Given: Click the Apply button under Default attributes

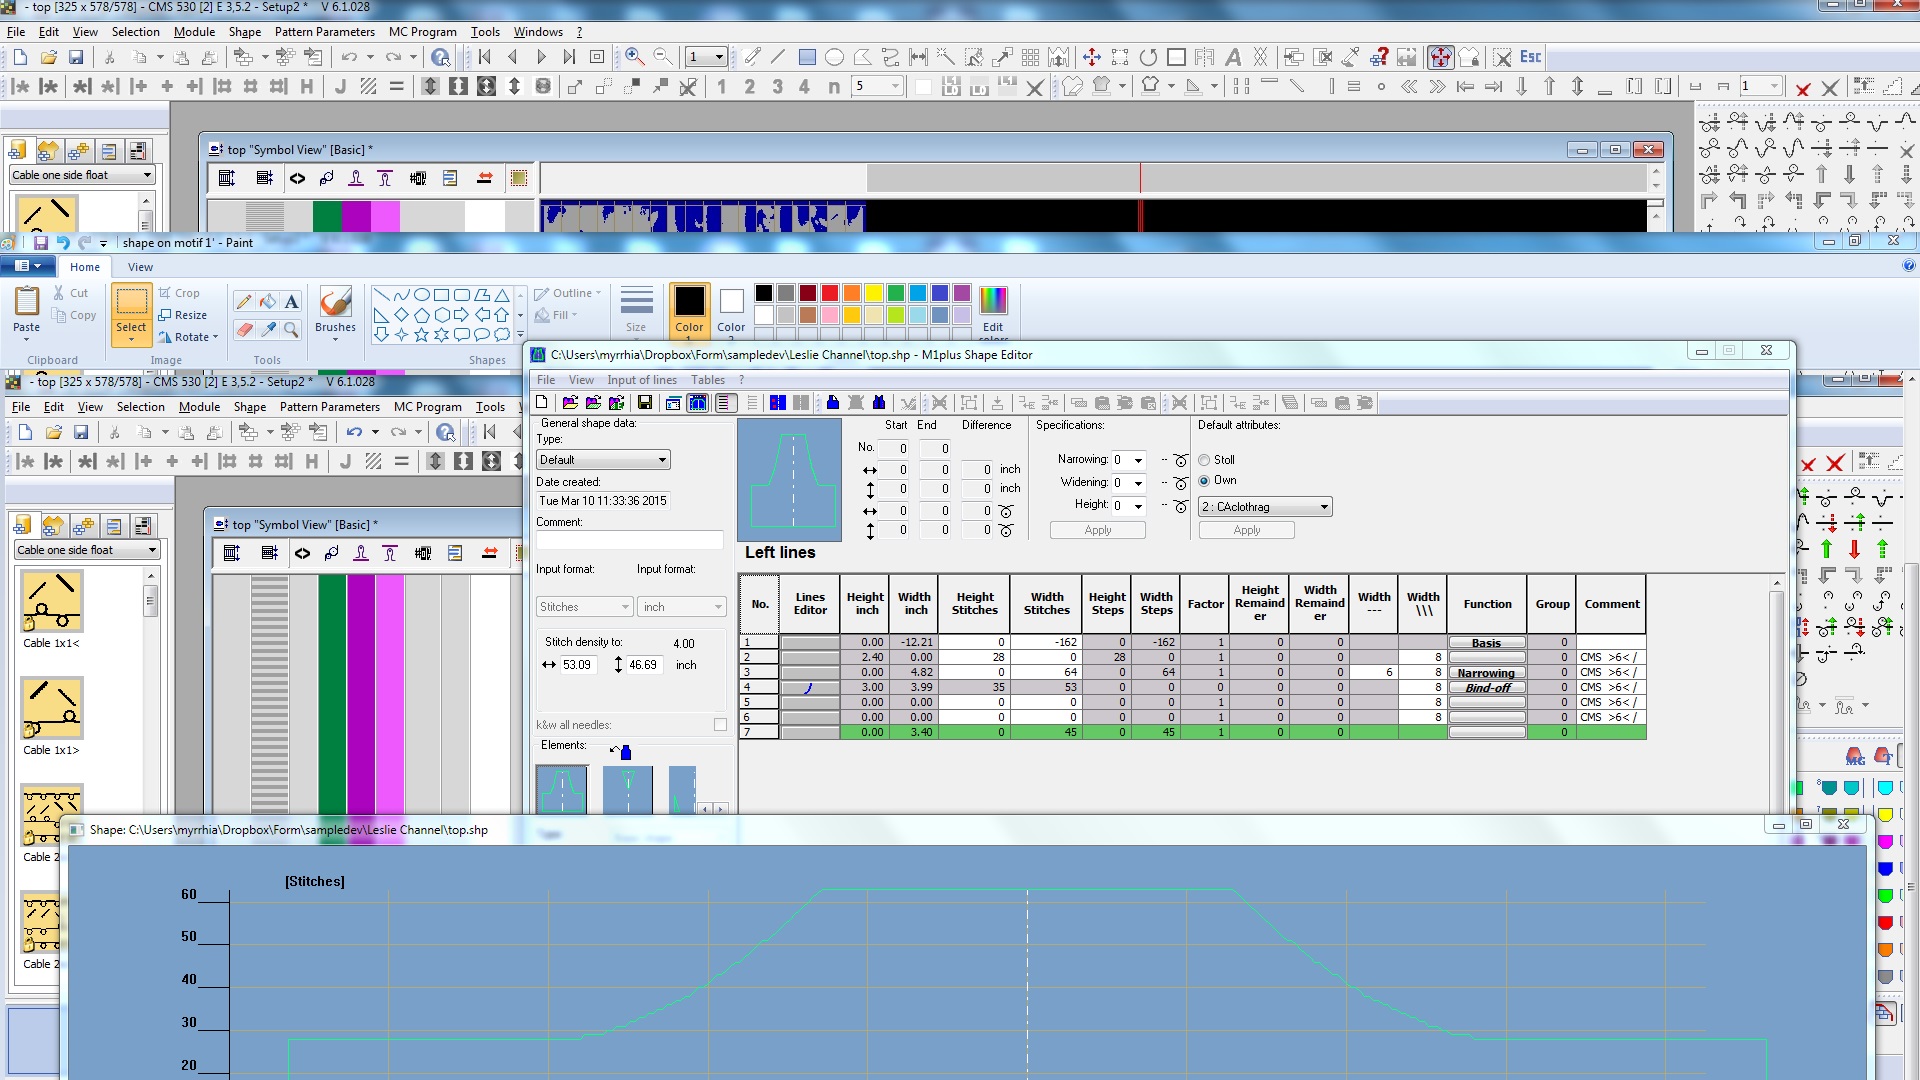Looking at the screenshot, I should coord(1246,529).
